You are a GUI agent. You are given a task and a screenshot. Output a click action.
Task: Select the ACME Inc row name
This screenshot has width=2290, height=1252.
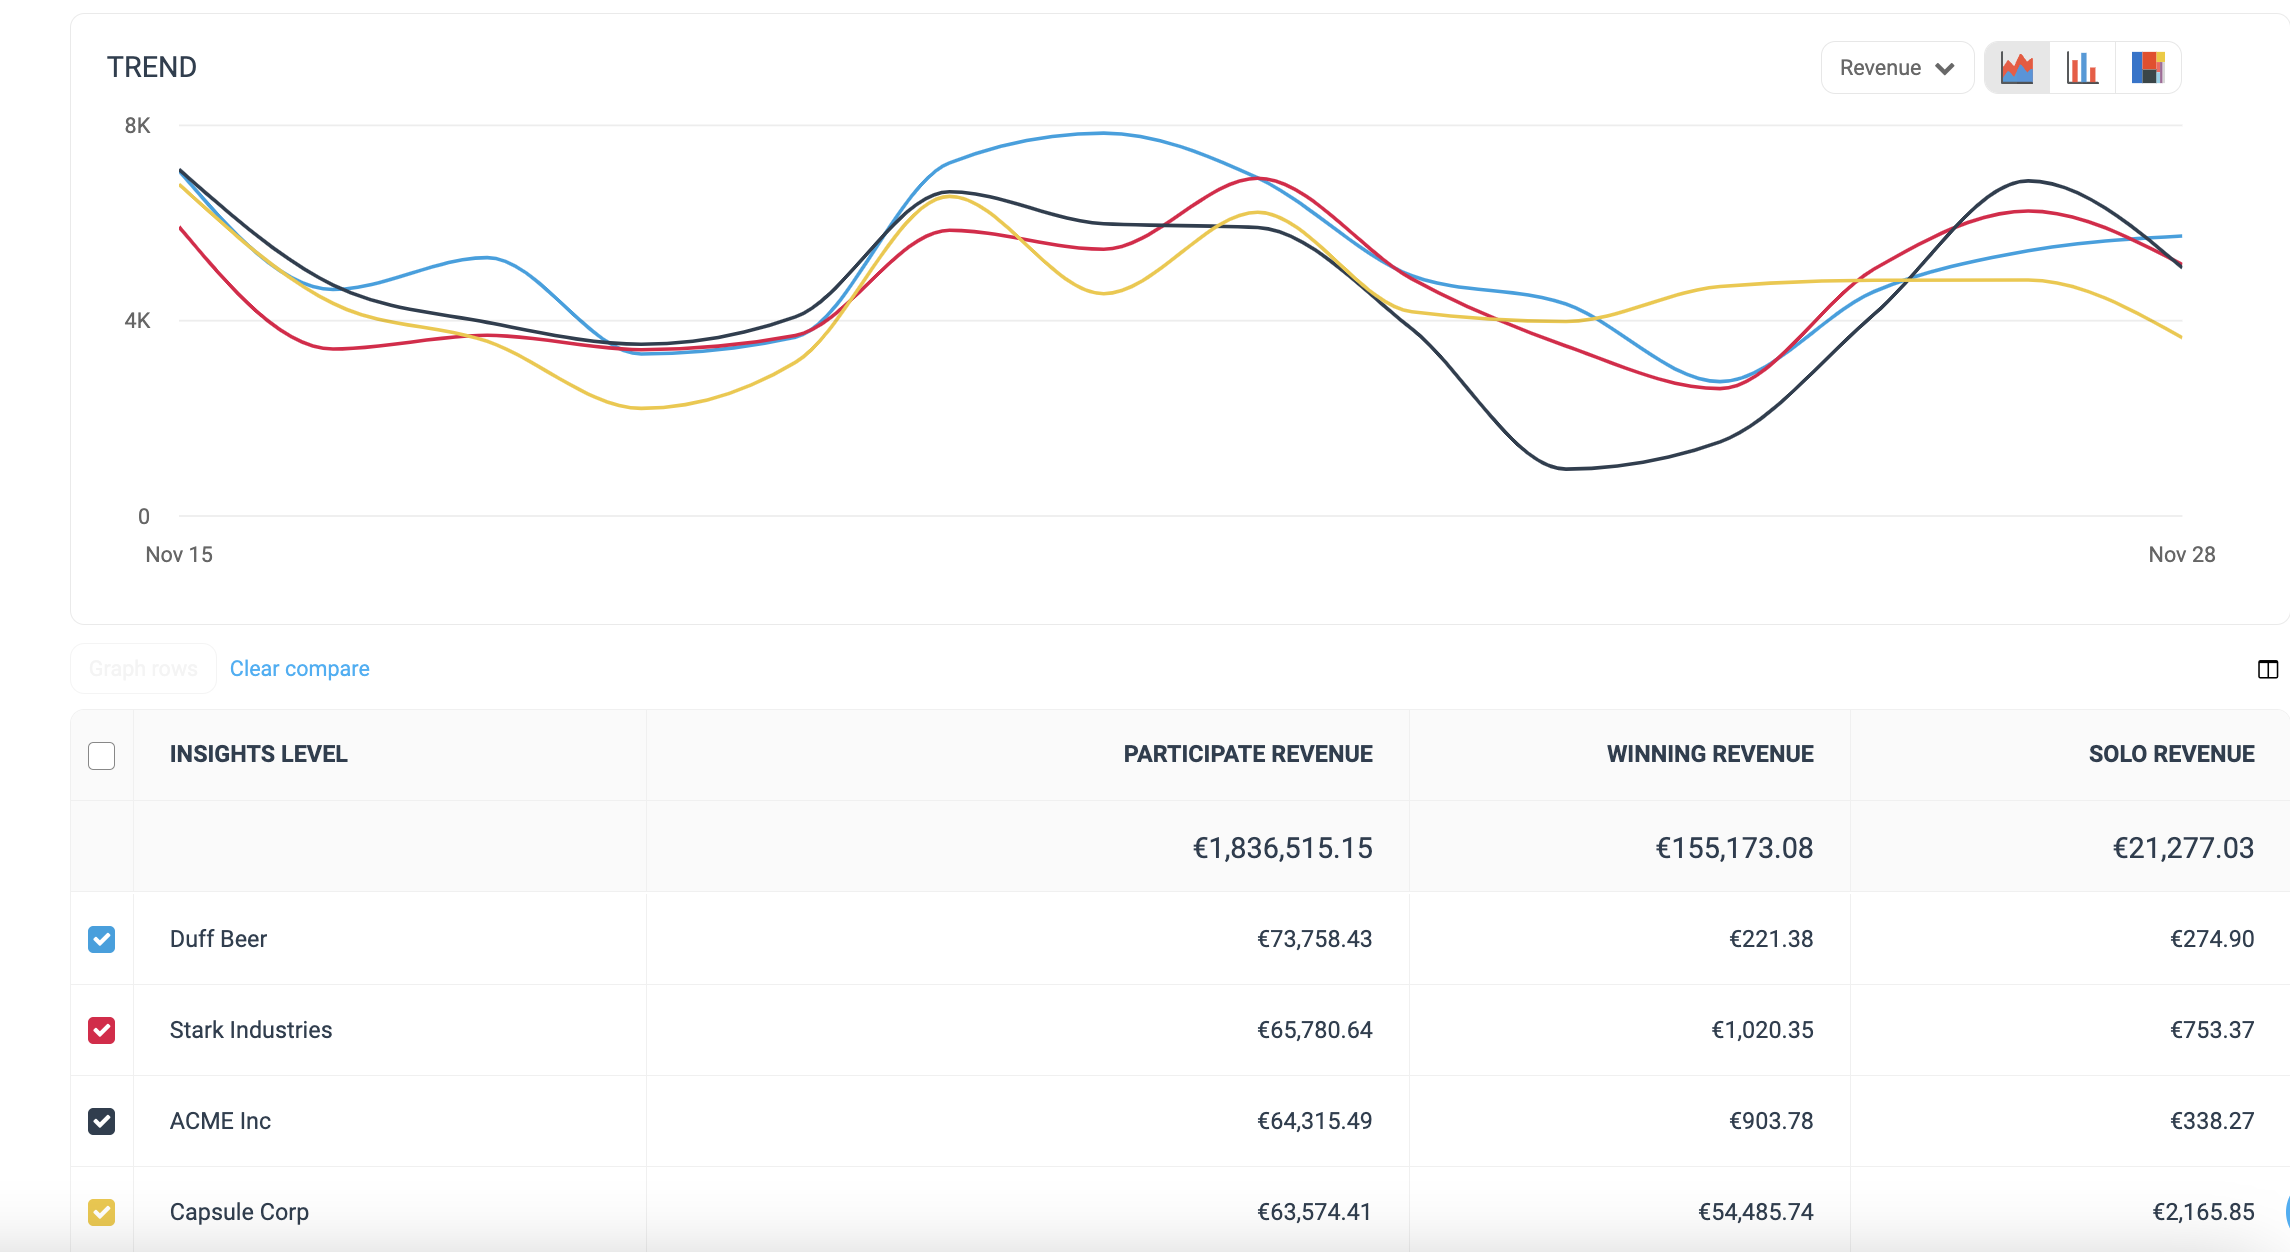click(x=220, y=1121)
